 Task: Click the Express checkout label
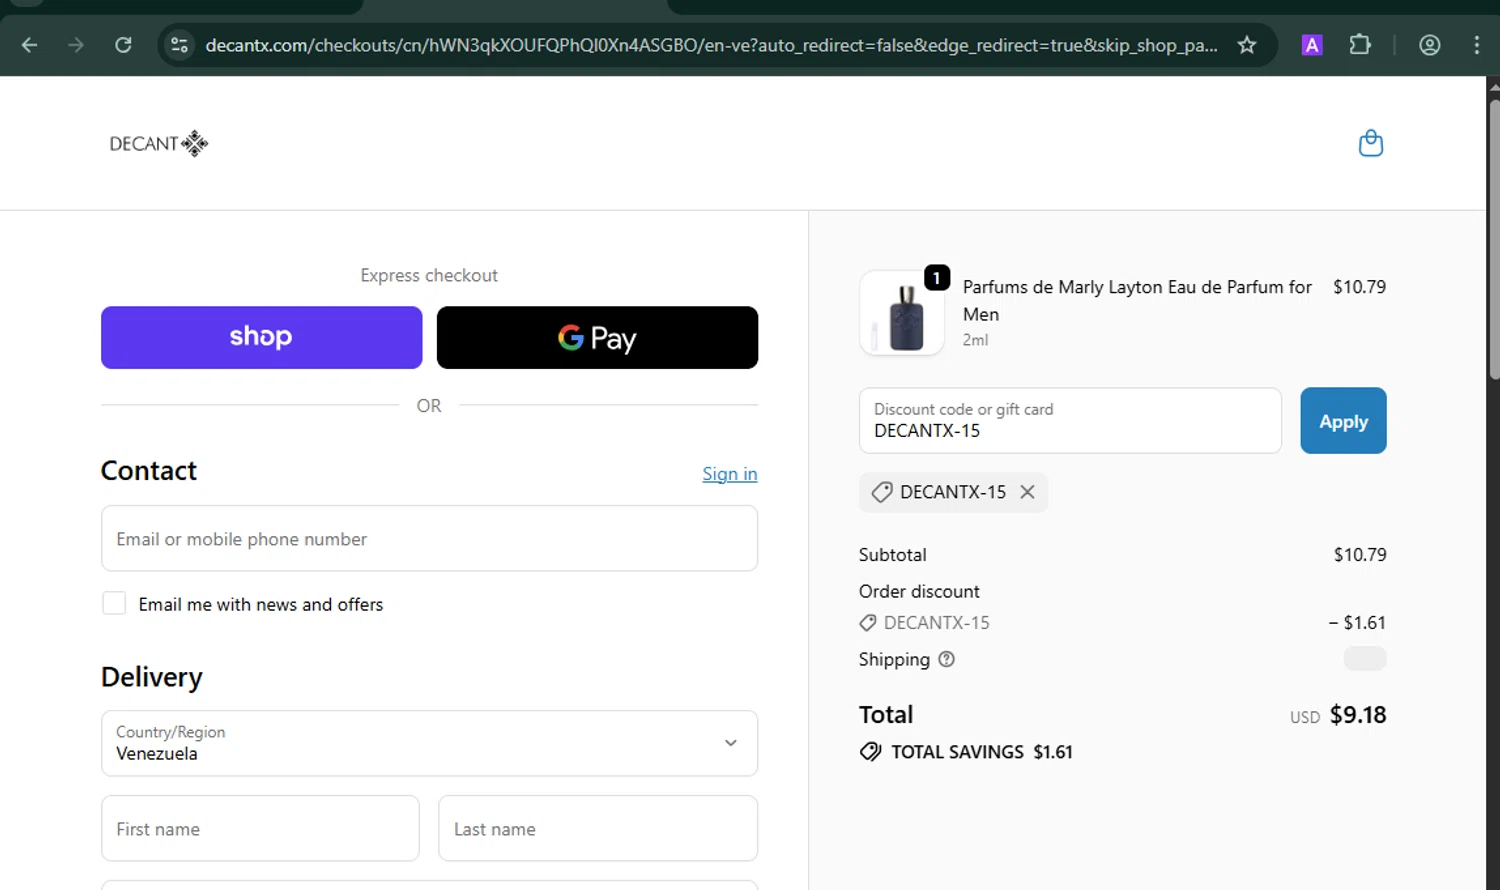coord(429,275)
